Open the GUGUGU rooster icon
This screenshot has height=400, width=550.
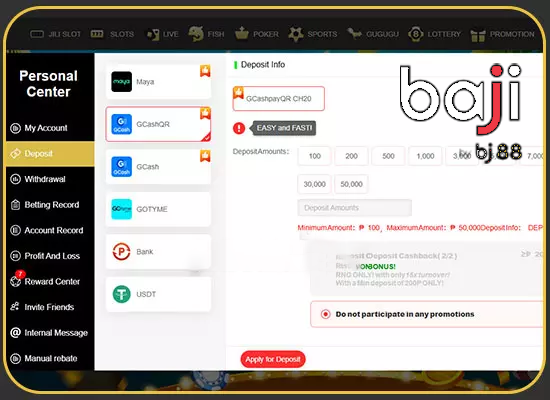tap(354, 34)
